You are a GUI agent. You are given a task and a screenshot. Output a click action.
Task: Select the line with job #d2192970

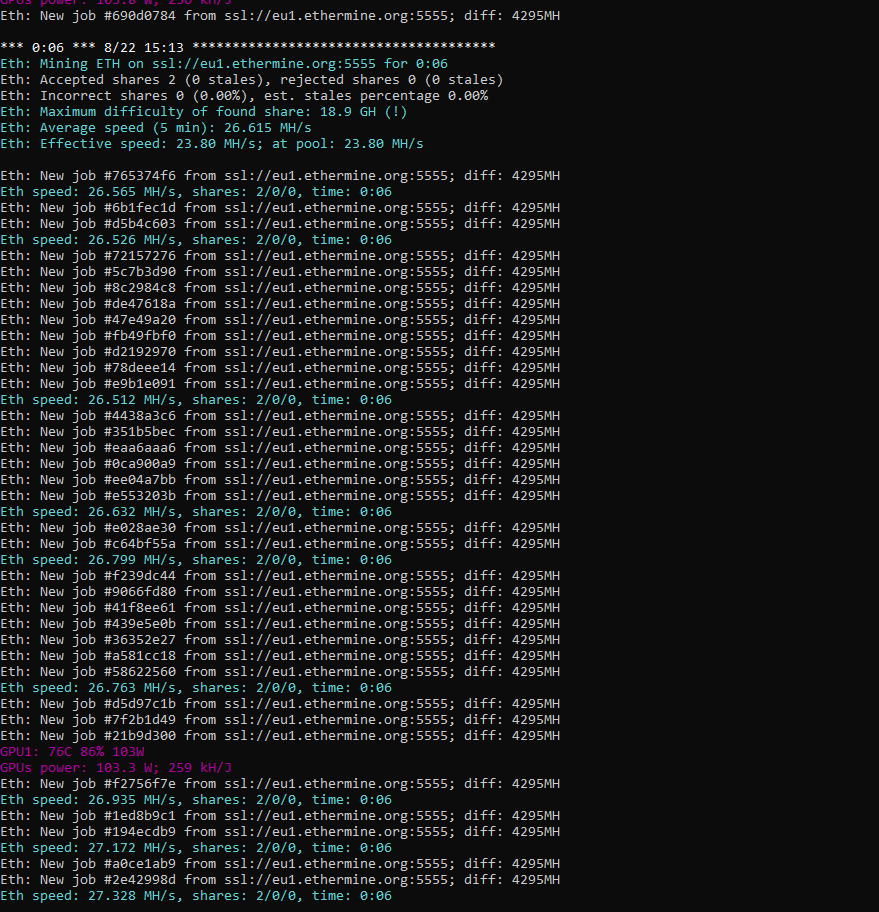(280, 351)
